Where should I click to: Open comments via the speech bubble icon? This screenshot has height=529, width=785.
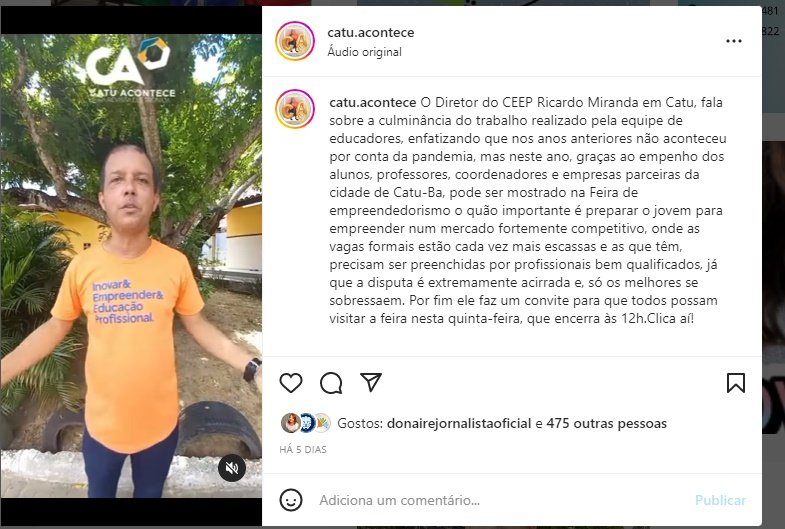pyautogui.click(x=331, y=383)
